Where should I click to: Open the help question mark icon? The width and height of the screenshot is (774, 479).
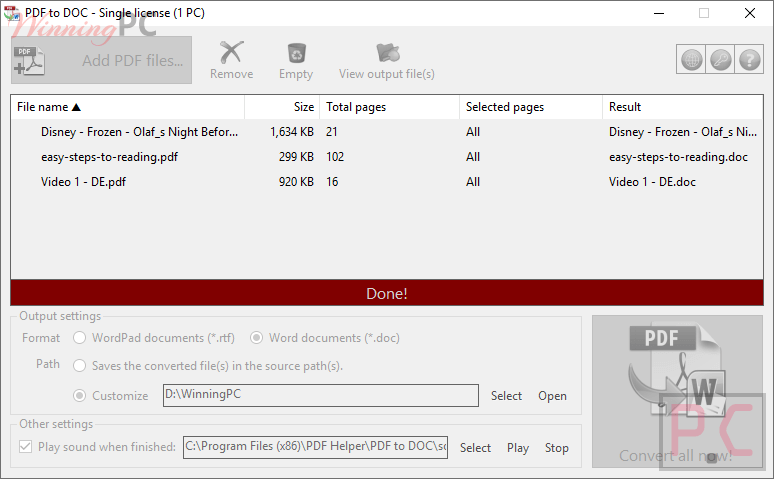tap(749, 60)
